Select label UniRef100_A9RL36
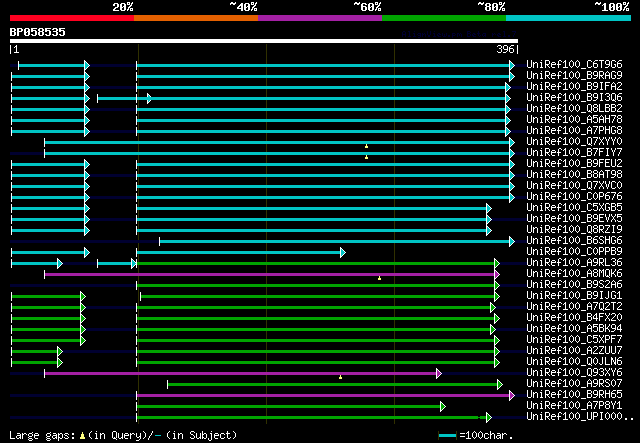Screen dimensions: 640x443 574,263
